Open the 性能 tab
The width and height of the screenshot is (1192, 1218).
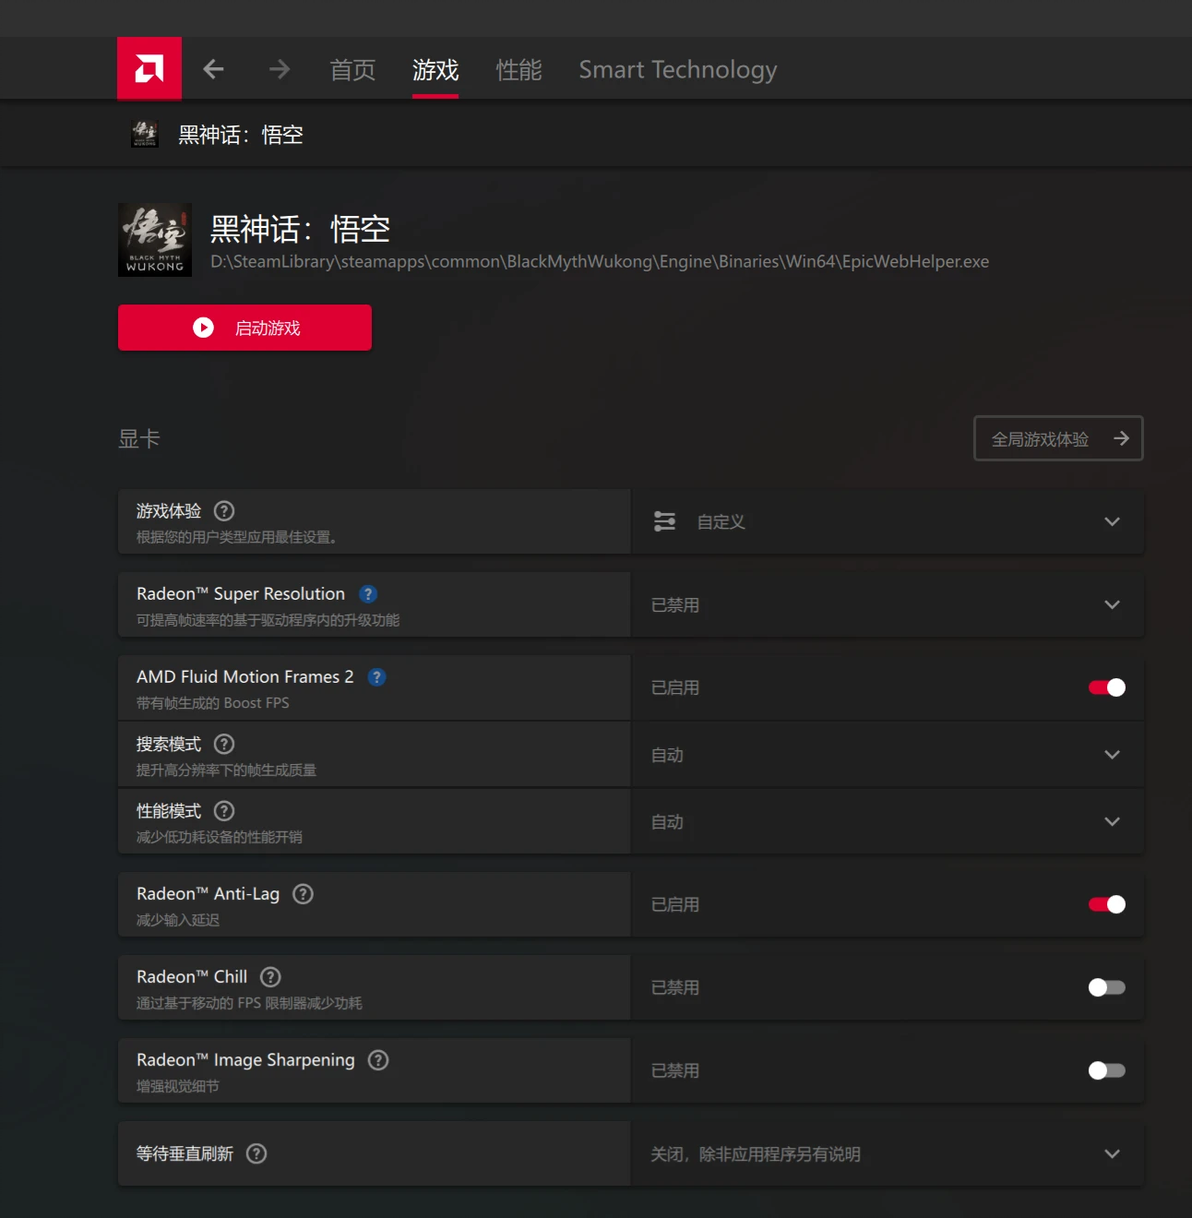(519, 69)
